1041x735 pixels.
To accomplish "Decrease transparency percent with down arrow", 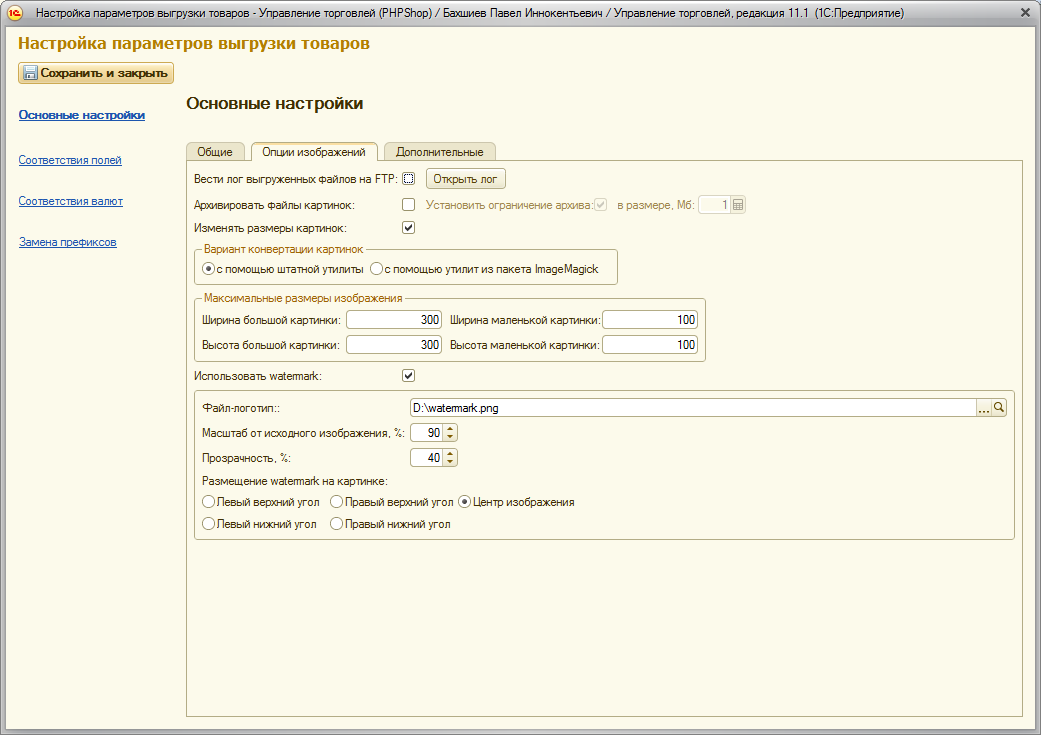I will click(450, 462).
